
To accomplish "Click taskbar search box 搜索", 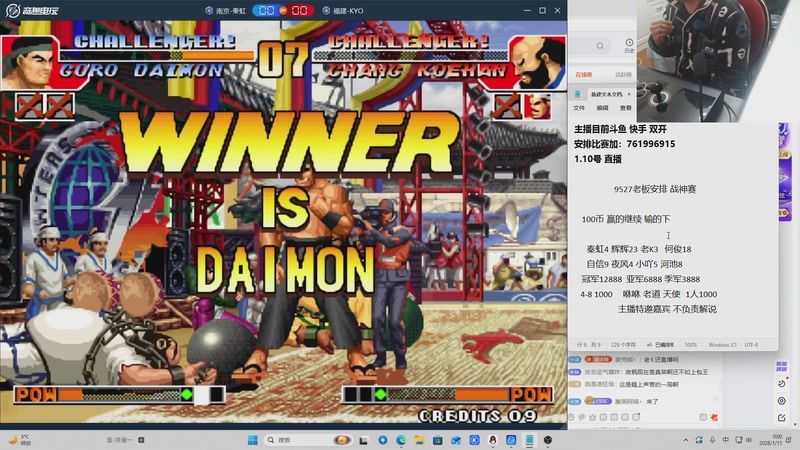I will (x=308, y=440).
